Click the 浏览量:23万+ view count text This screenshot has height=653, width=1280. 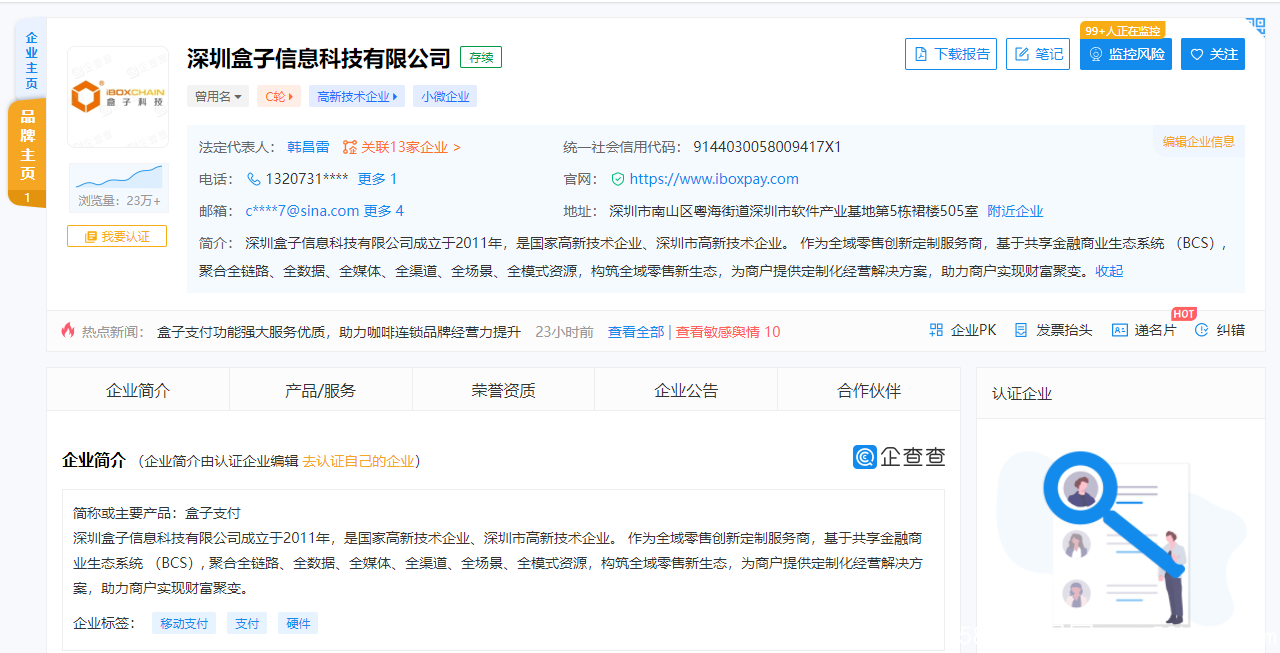pyautogui.click(x=119, y=201)
